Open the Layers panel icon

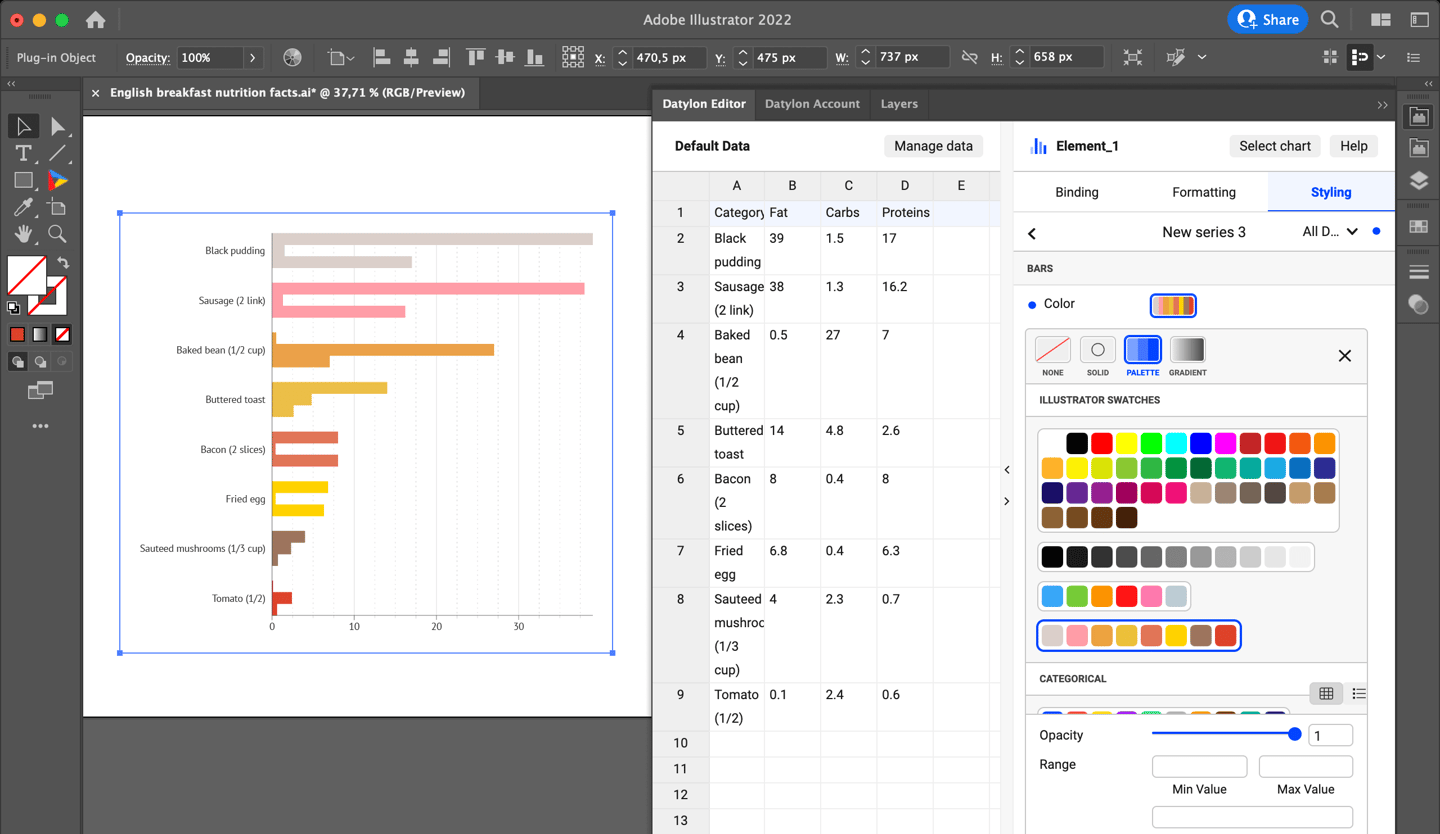point(1418,180)
